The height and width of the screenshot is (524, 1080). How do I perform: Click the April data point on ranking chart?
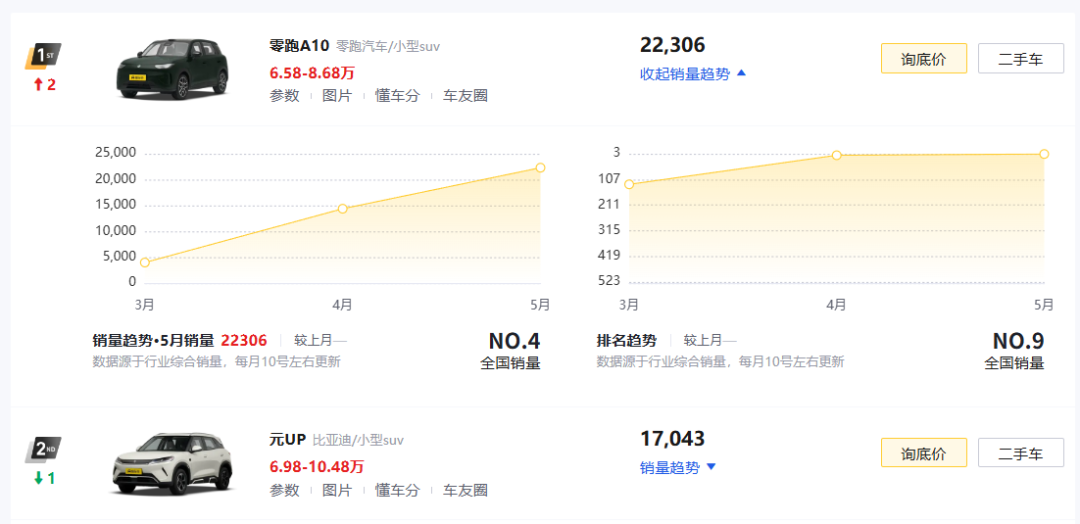pyautogui.click(x=836, y=155)
